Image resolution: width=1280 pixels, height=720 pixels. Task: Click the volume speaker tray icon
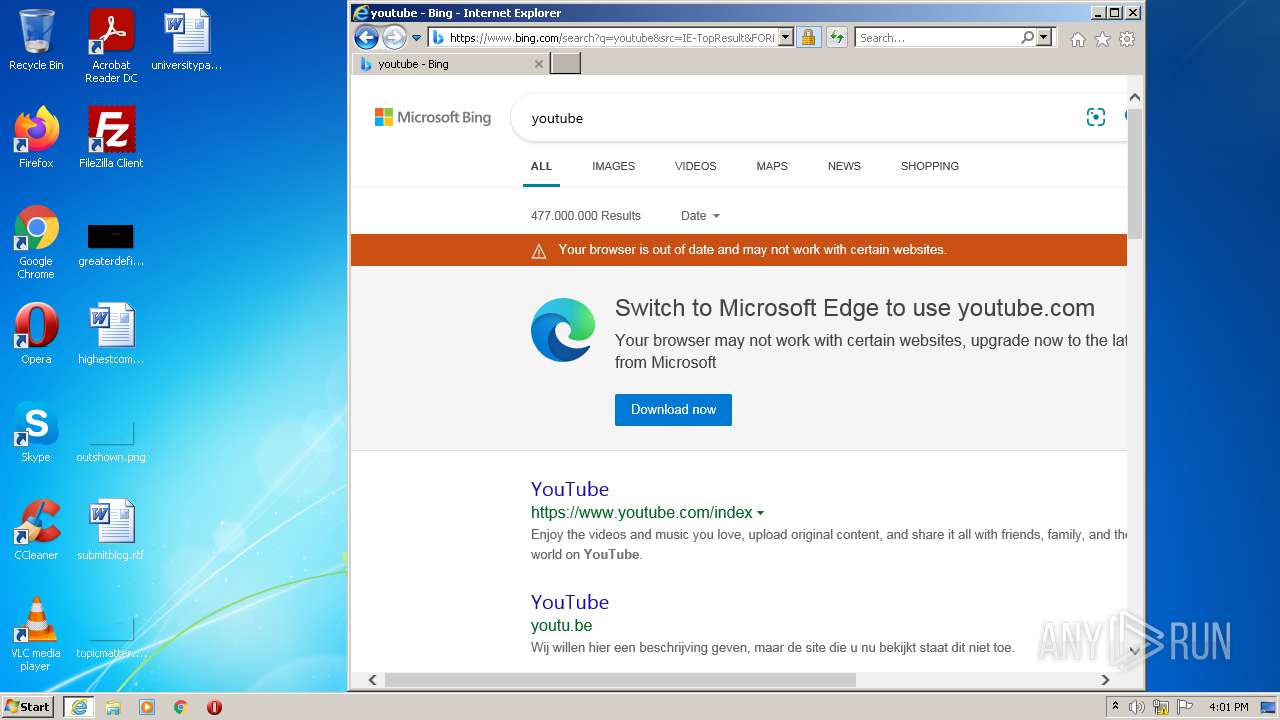pos(1137,707)
